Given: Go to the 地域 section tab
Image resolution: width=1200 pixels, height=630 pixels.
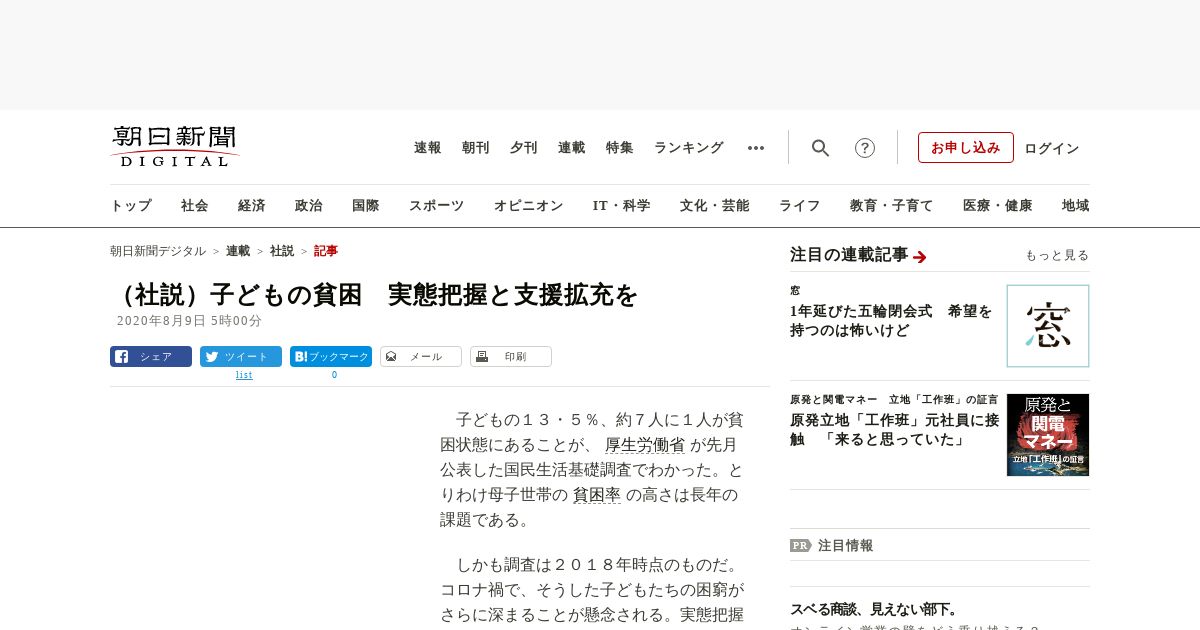Looking at the screenshot, I should tap(1076, 206).
